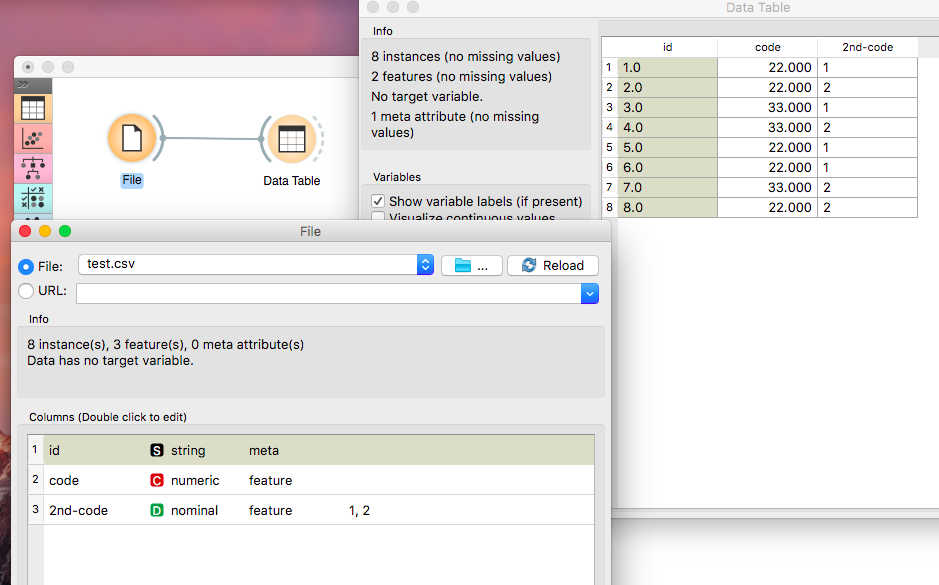
Task: Expand the URL history dropdown
Action: [x=590, y=294]
